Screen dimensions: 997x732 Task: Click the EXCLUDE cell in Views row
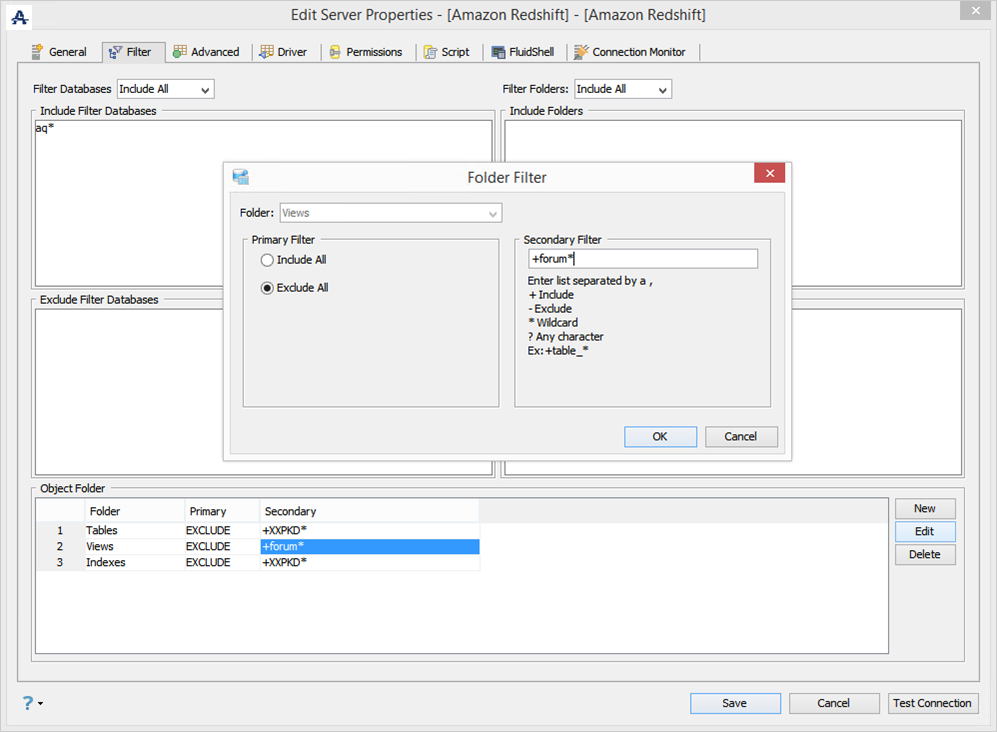222,546
